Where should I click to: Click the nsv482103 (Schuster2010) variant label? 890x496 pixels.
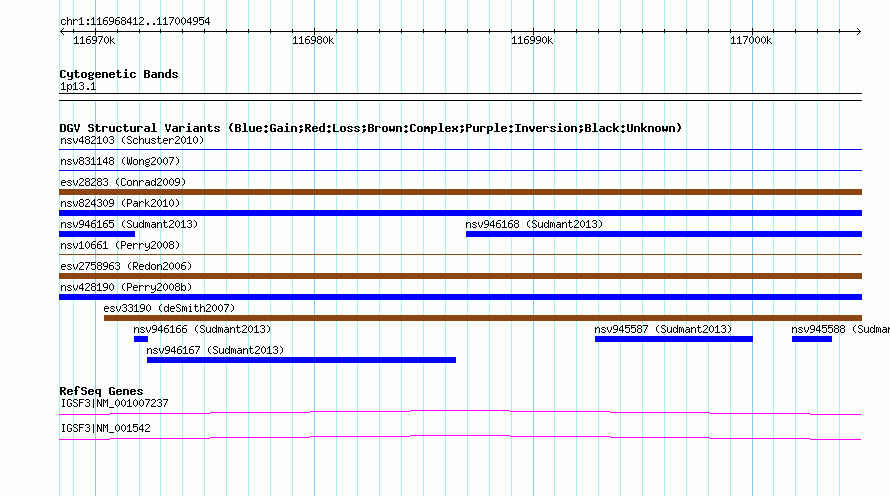132,140
